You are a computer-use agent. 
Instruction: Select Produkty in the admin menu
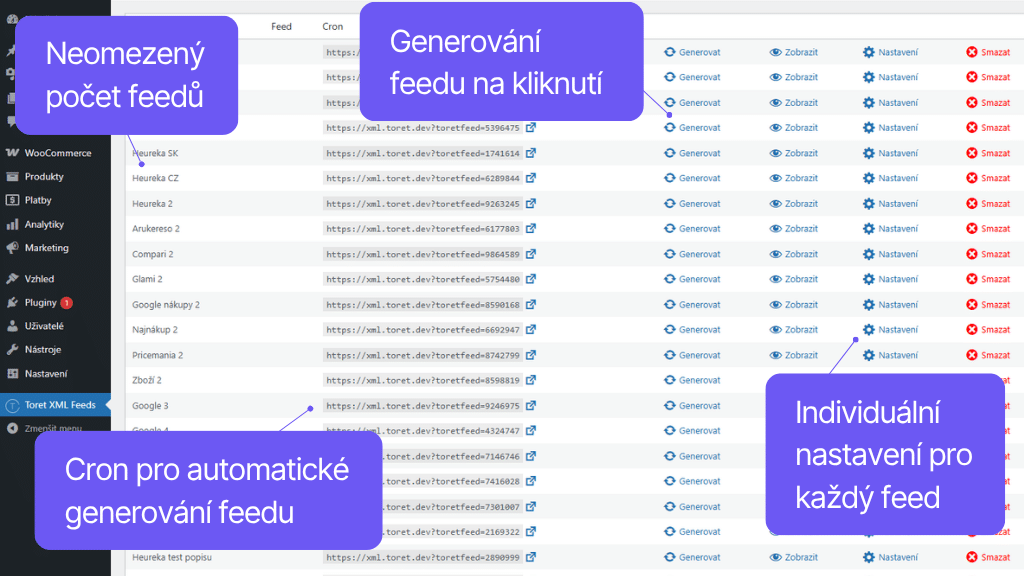coord(45,176)
